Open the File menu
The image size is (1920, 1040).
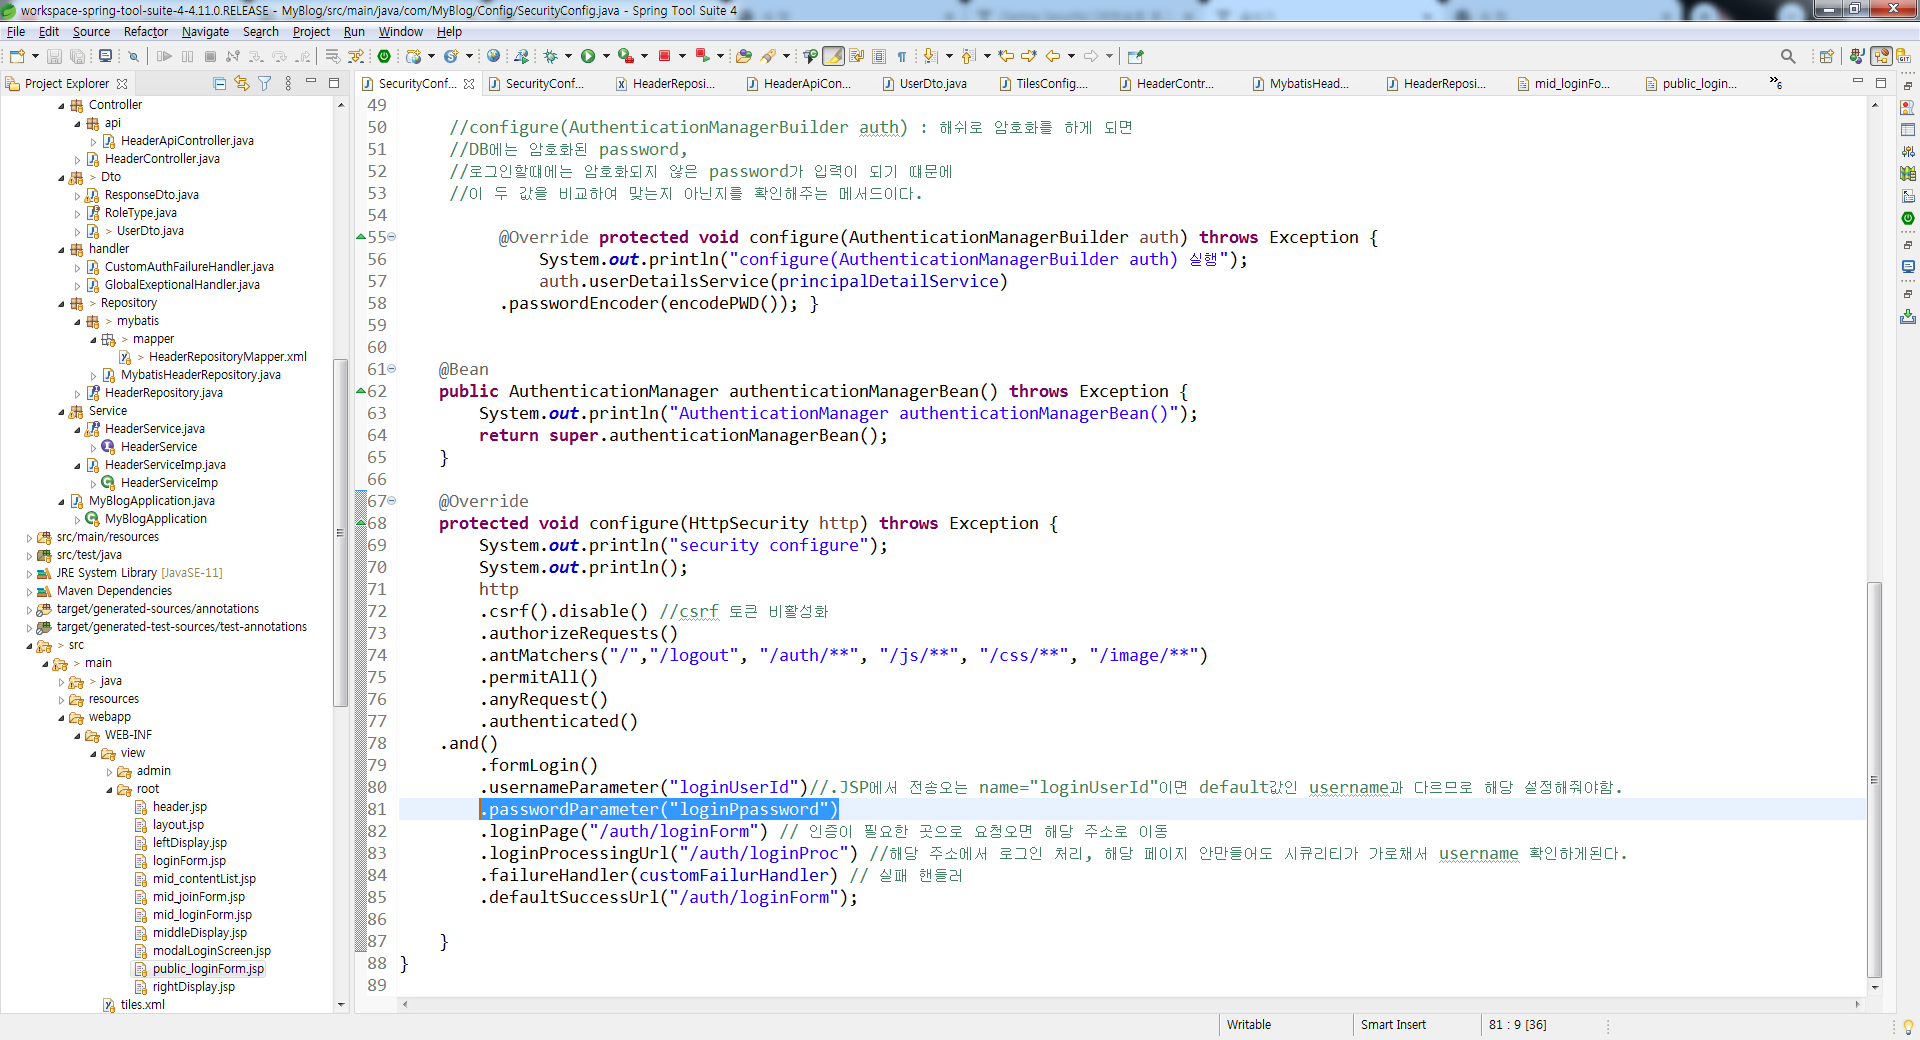(x=16, y=31)
